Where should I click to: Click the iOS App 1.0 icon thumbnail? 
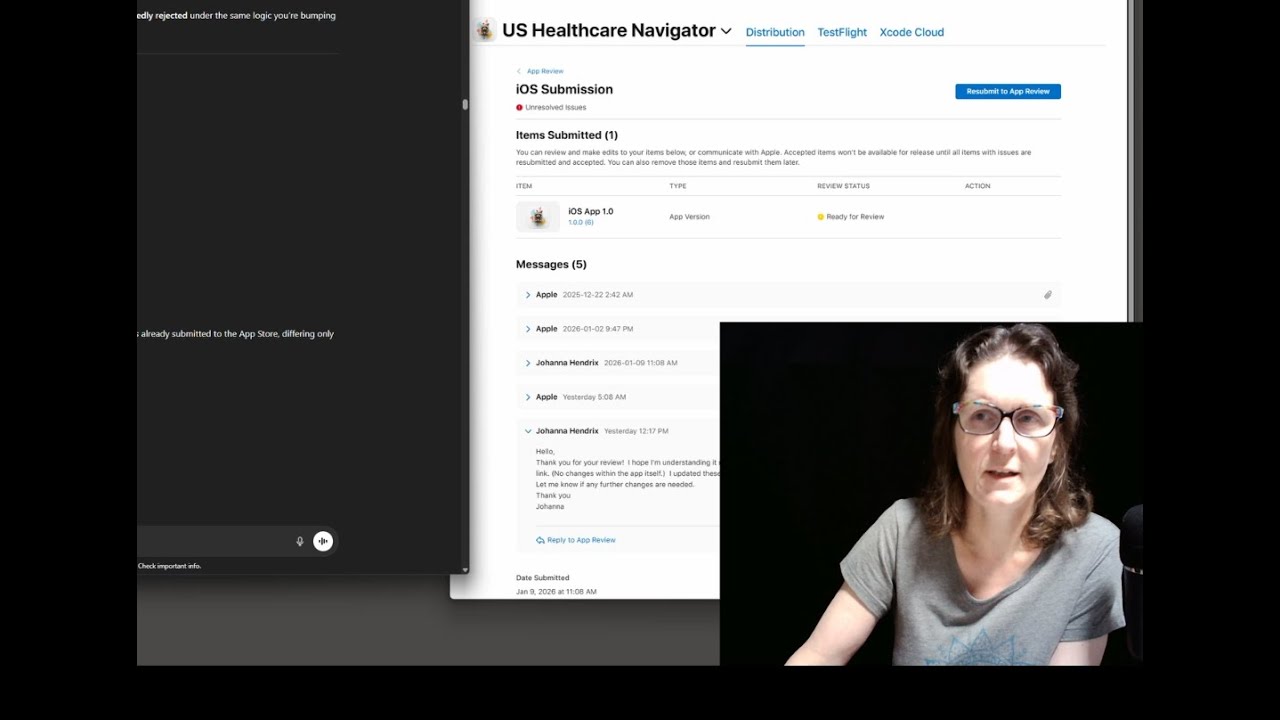538,217
